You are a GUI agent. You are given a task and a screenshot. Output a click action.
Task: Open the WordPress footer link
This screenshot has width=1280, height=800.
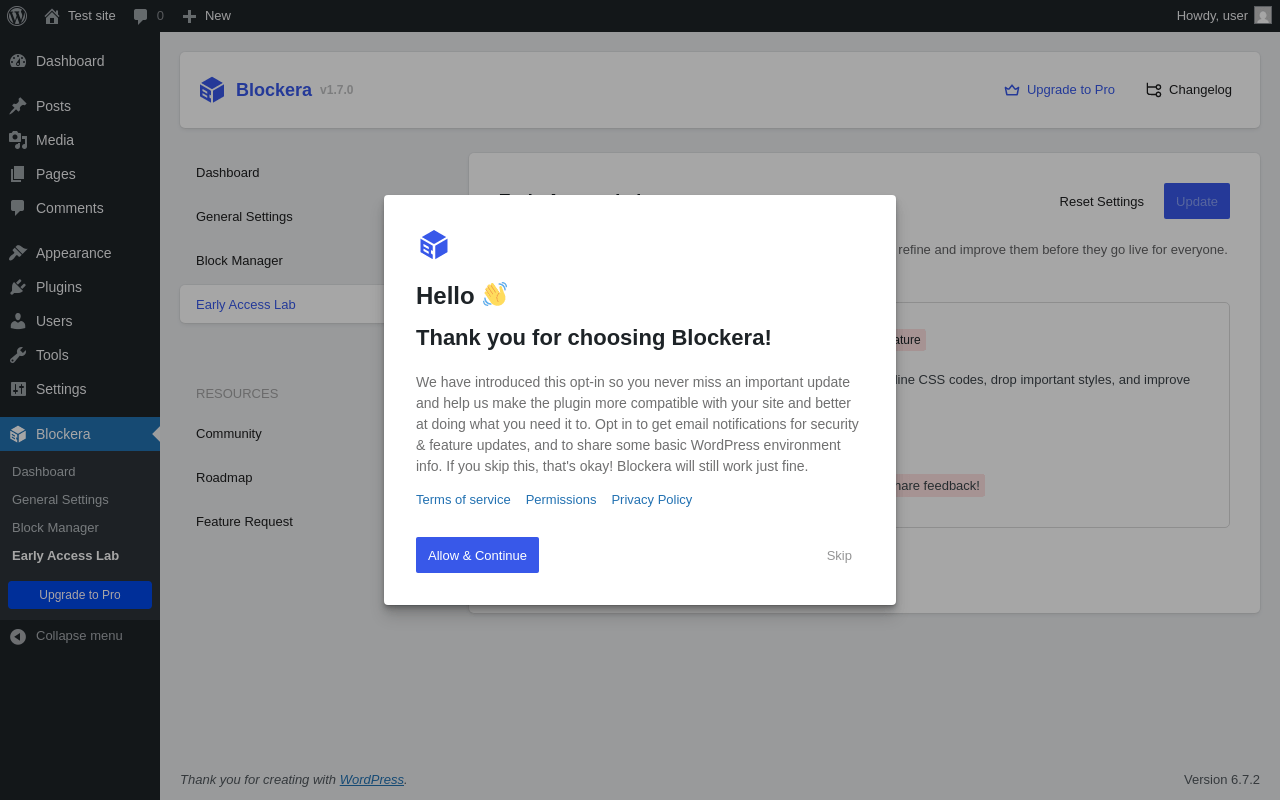pyautogui.click(x=371, y=780)
